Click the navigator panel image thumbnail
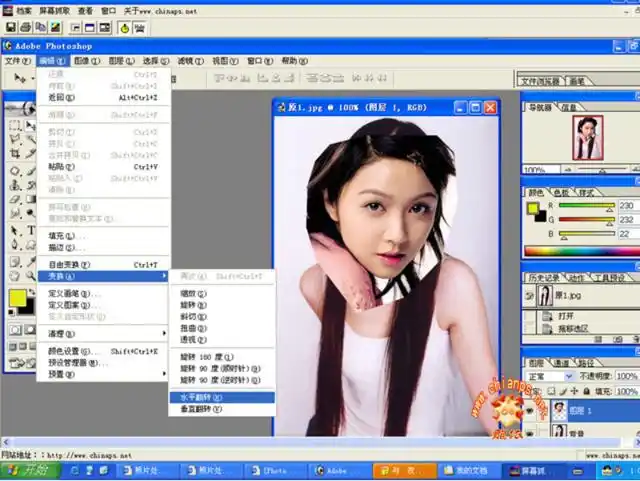 (x=587, y=137)
